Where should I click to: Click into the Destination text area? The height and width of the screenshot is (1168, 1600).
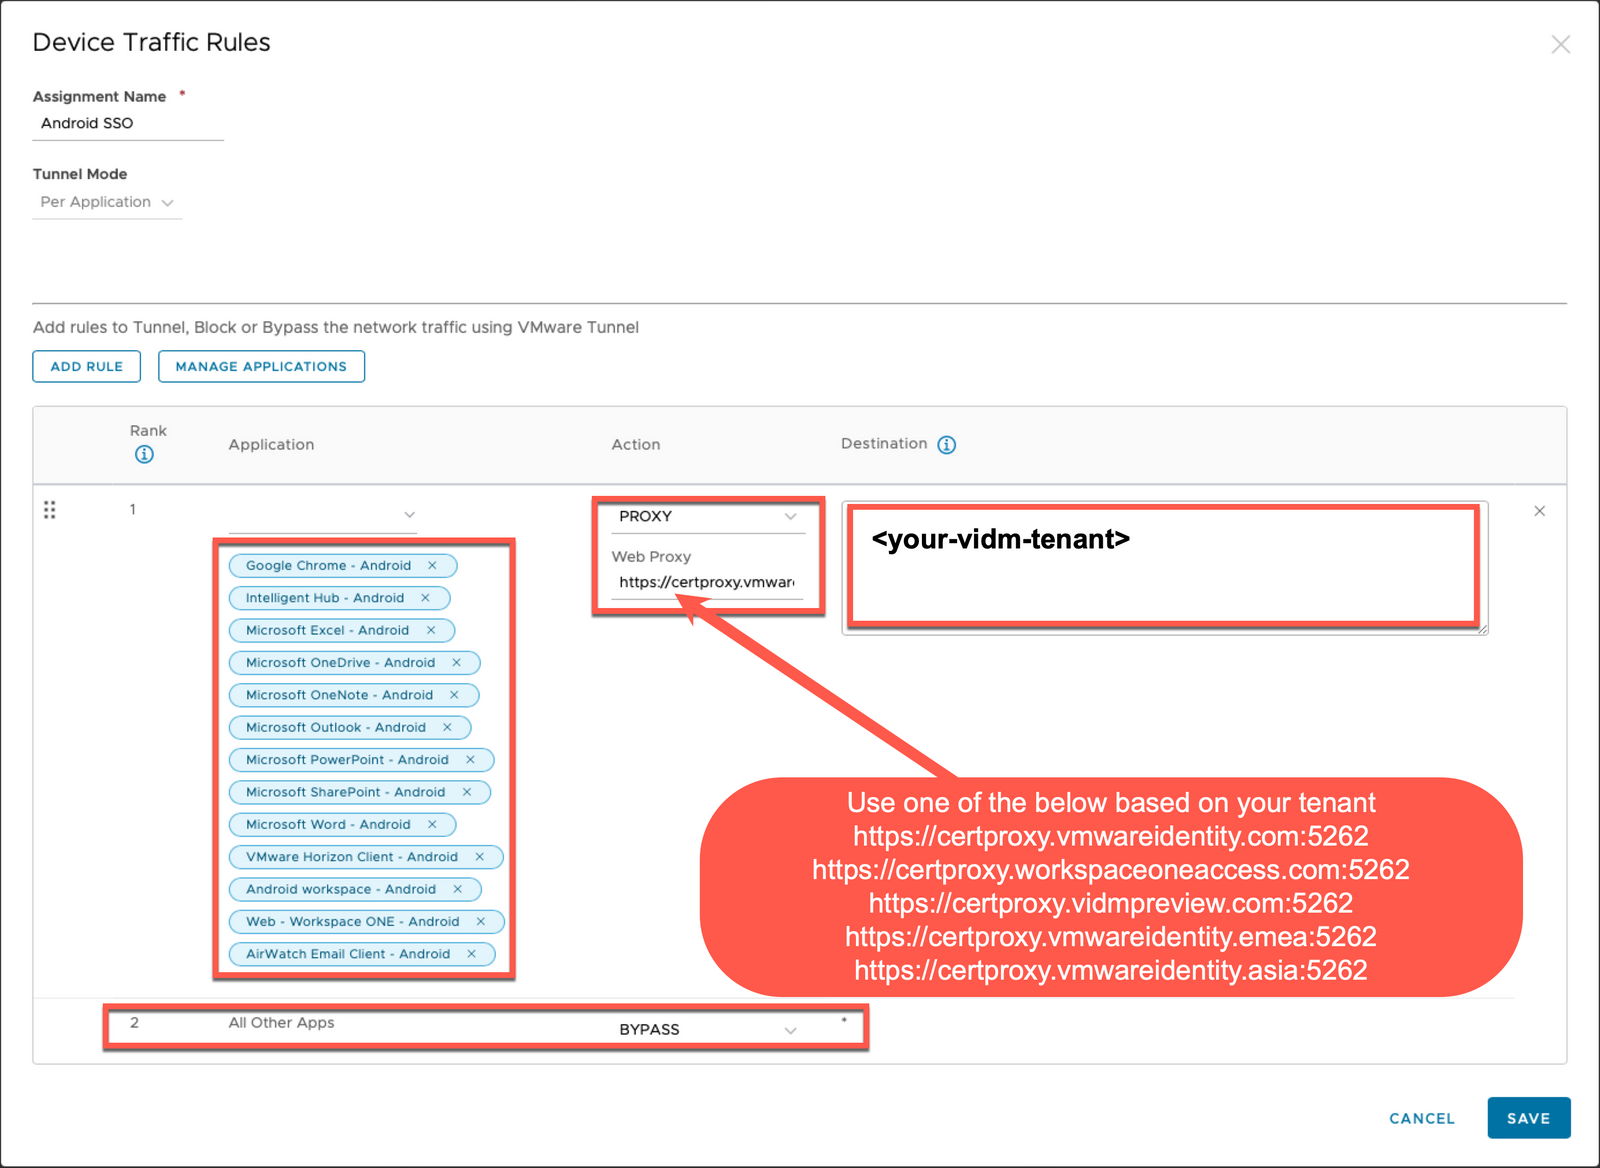pos(1165,567)
